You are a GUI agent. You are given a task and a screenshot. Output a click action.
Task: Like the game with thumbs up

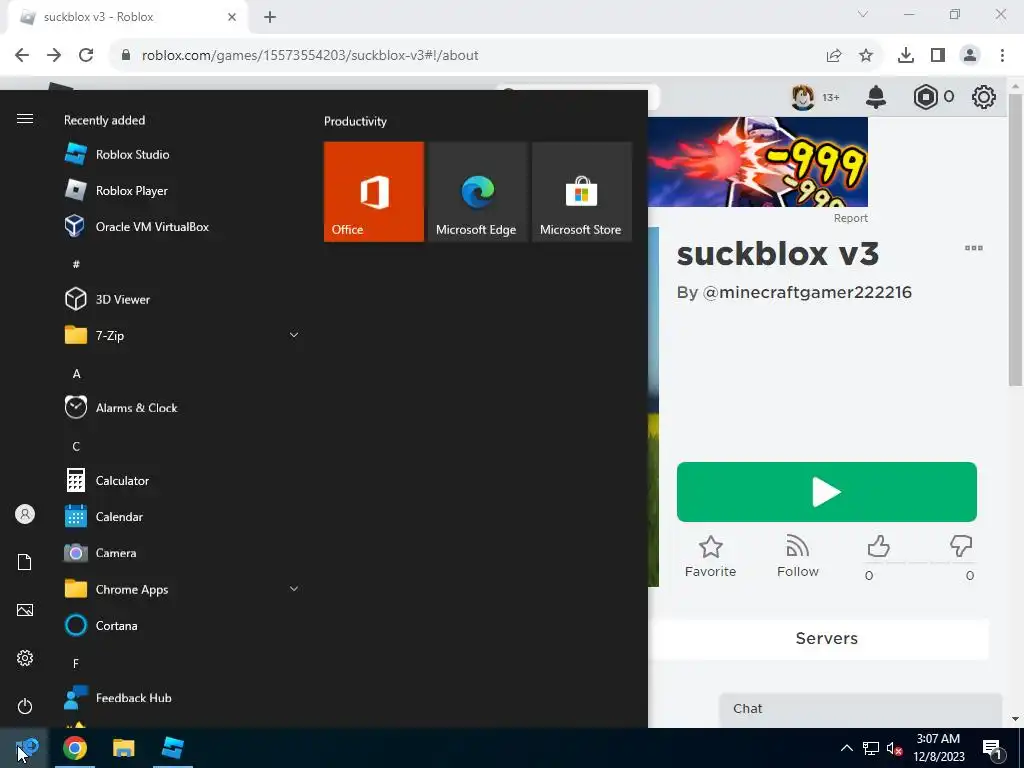pyautogui.click(x=878, y=547)
